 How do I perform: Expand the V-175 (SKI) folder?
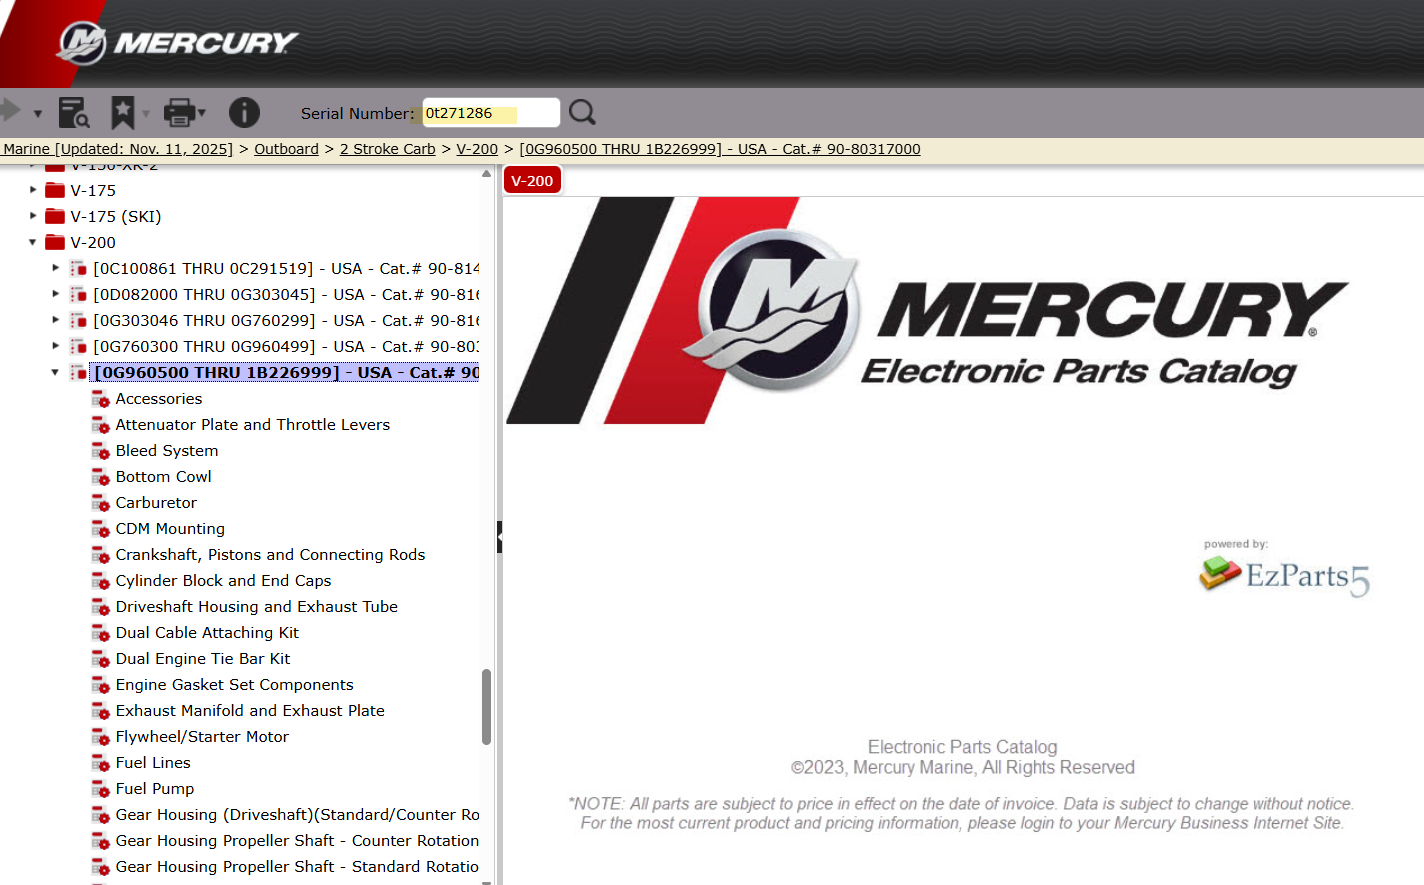click(33, 215)
